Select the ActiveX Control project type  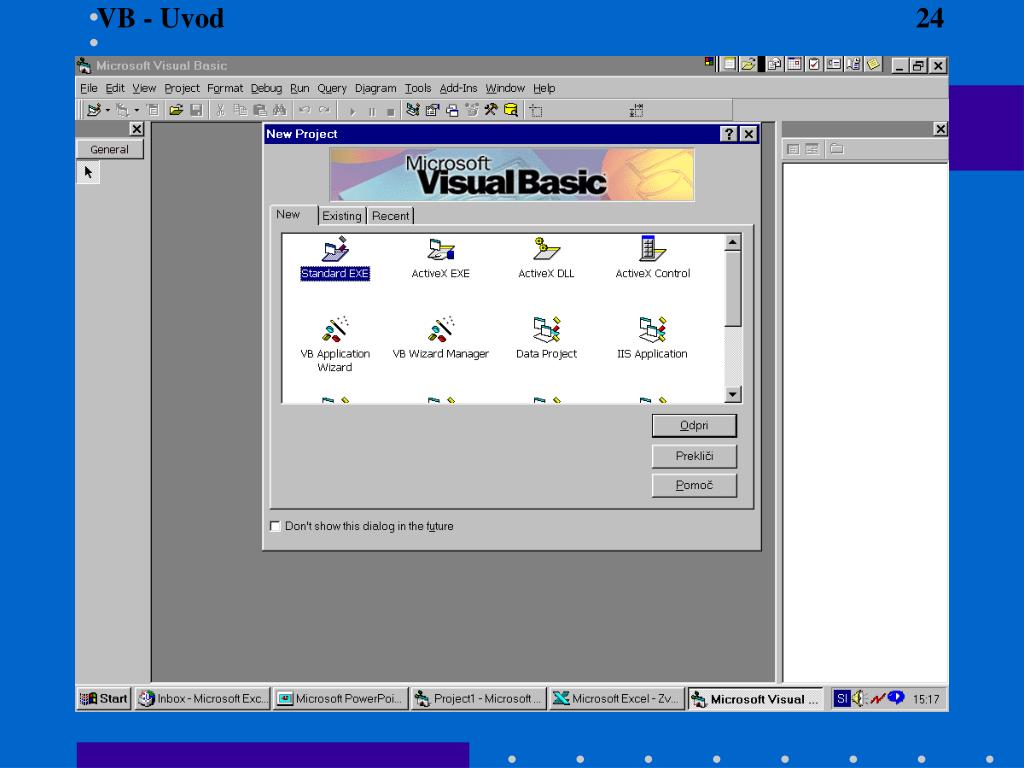652,259
